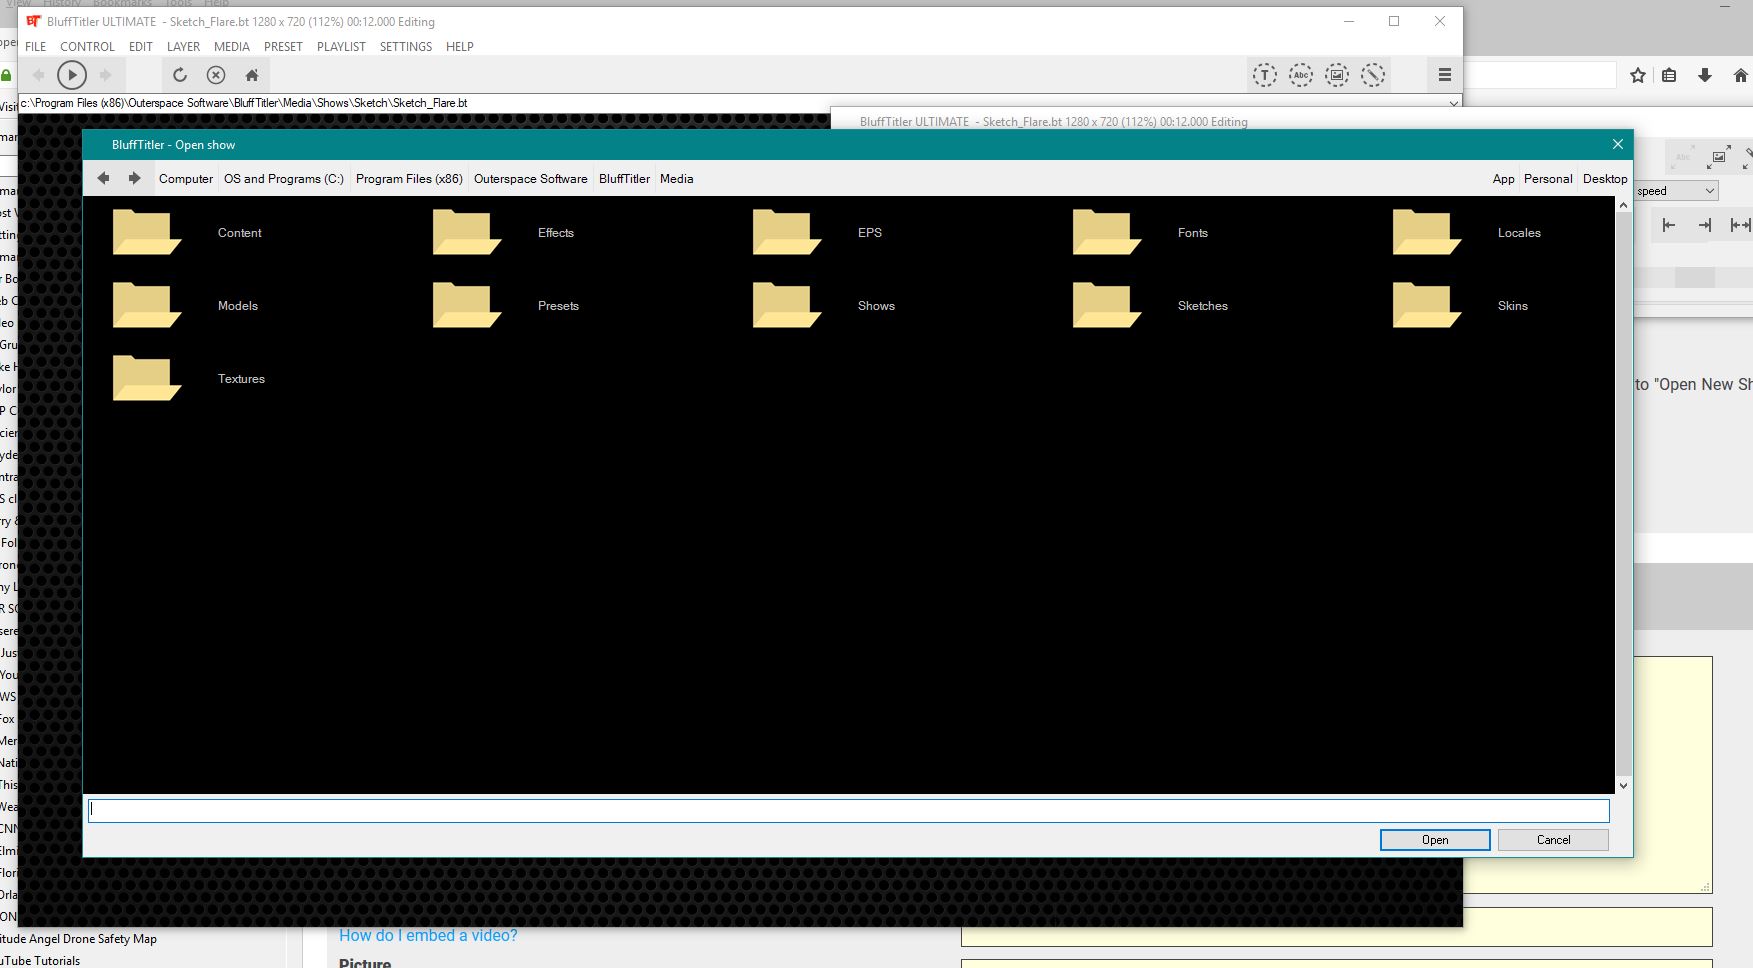Image resolution: width=1753 pixels, height=968 pixels.
Task: Click the Reload circular arrow icon
Action: point(180,75)
